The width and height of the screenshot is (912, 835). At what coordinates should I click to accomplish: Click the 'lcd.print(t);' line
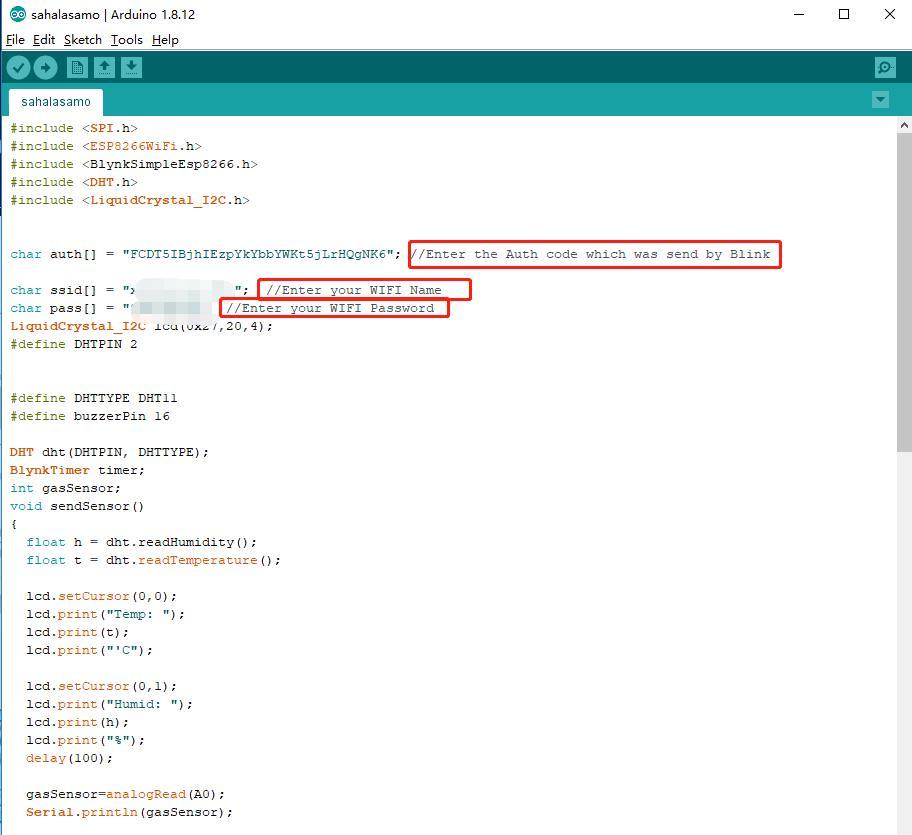[77, 633]
